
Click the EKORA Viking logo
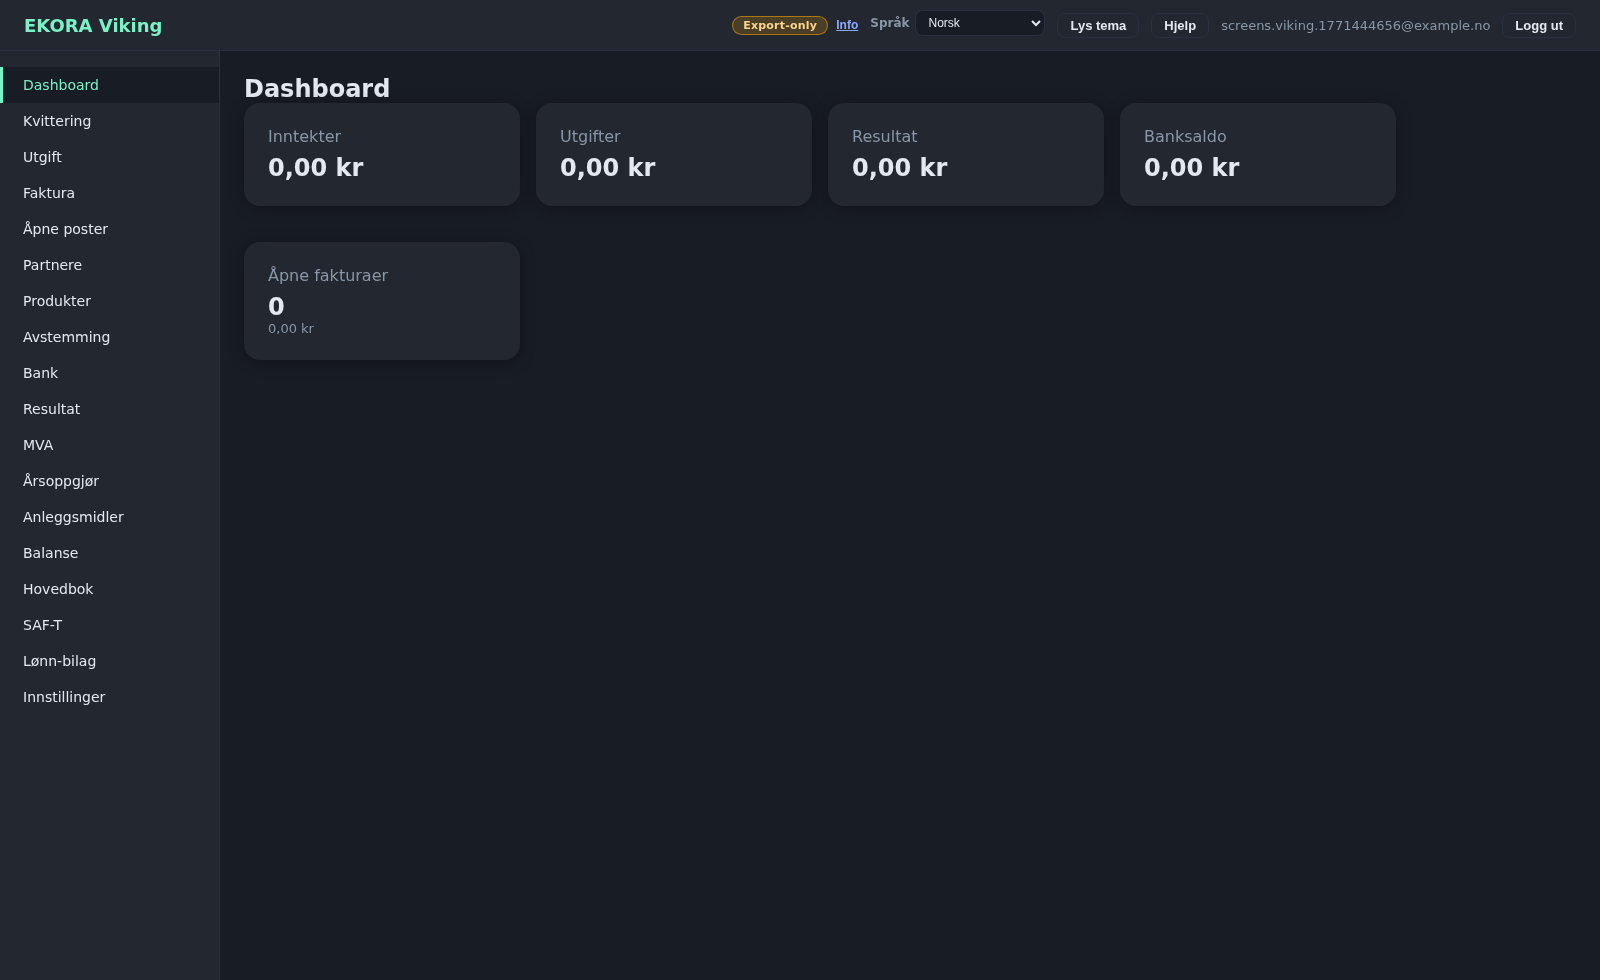pyautogui.click(x=93, y=26)
